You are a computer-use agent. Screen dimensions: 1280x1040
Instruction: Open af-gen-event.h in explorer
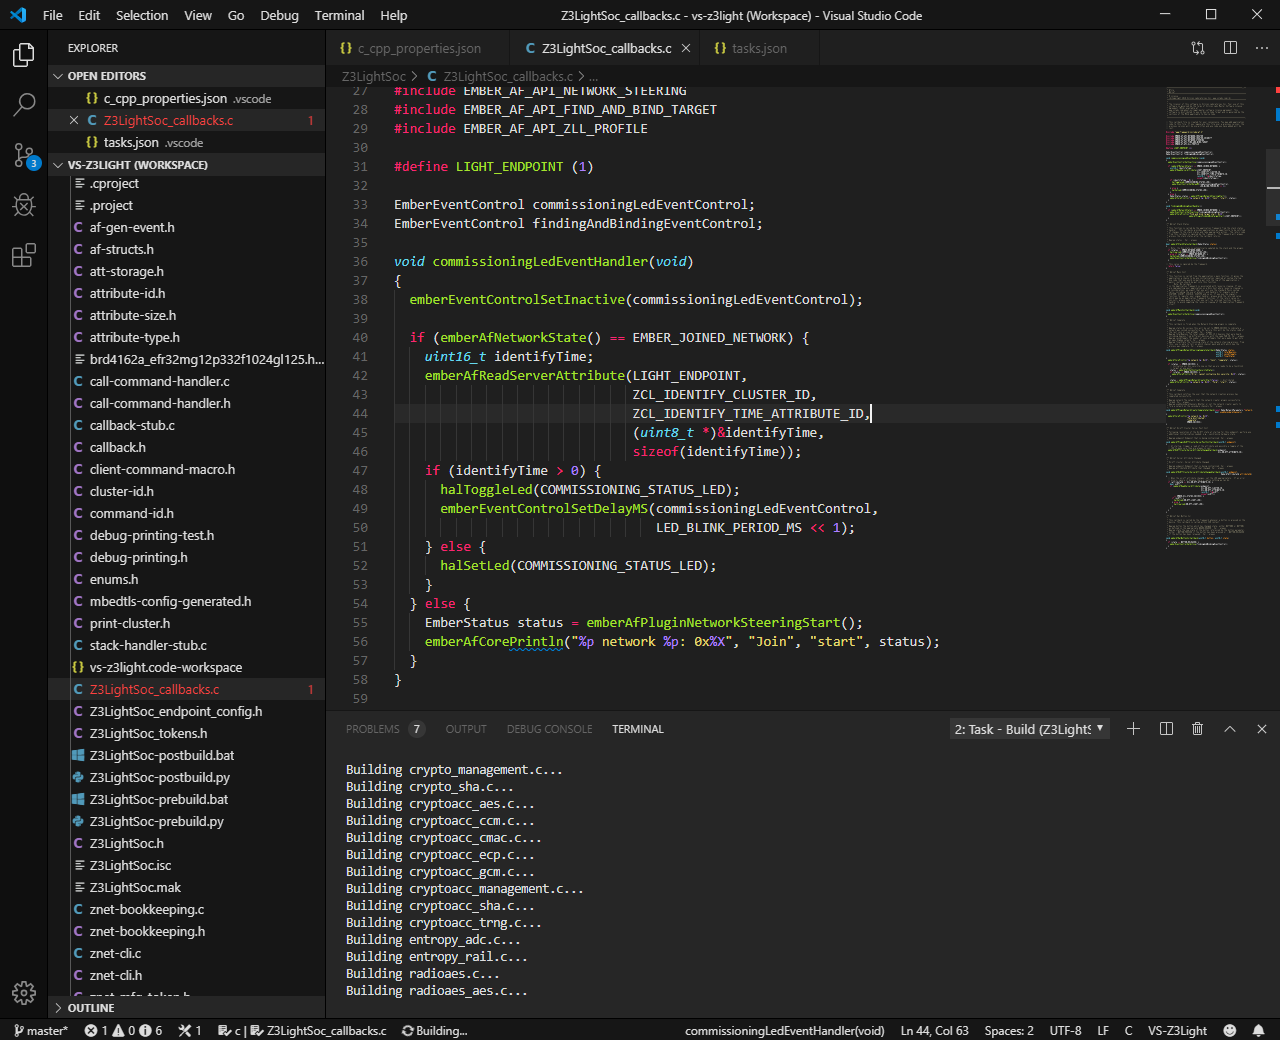pyautogui.click(x=186, y=227)
